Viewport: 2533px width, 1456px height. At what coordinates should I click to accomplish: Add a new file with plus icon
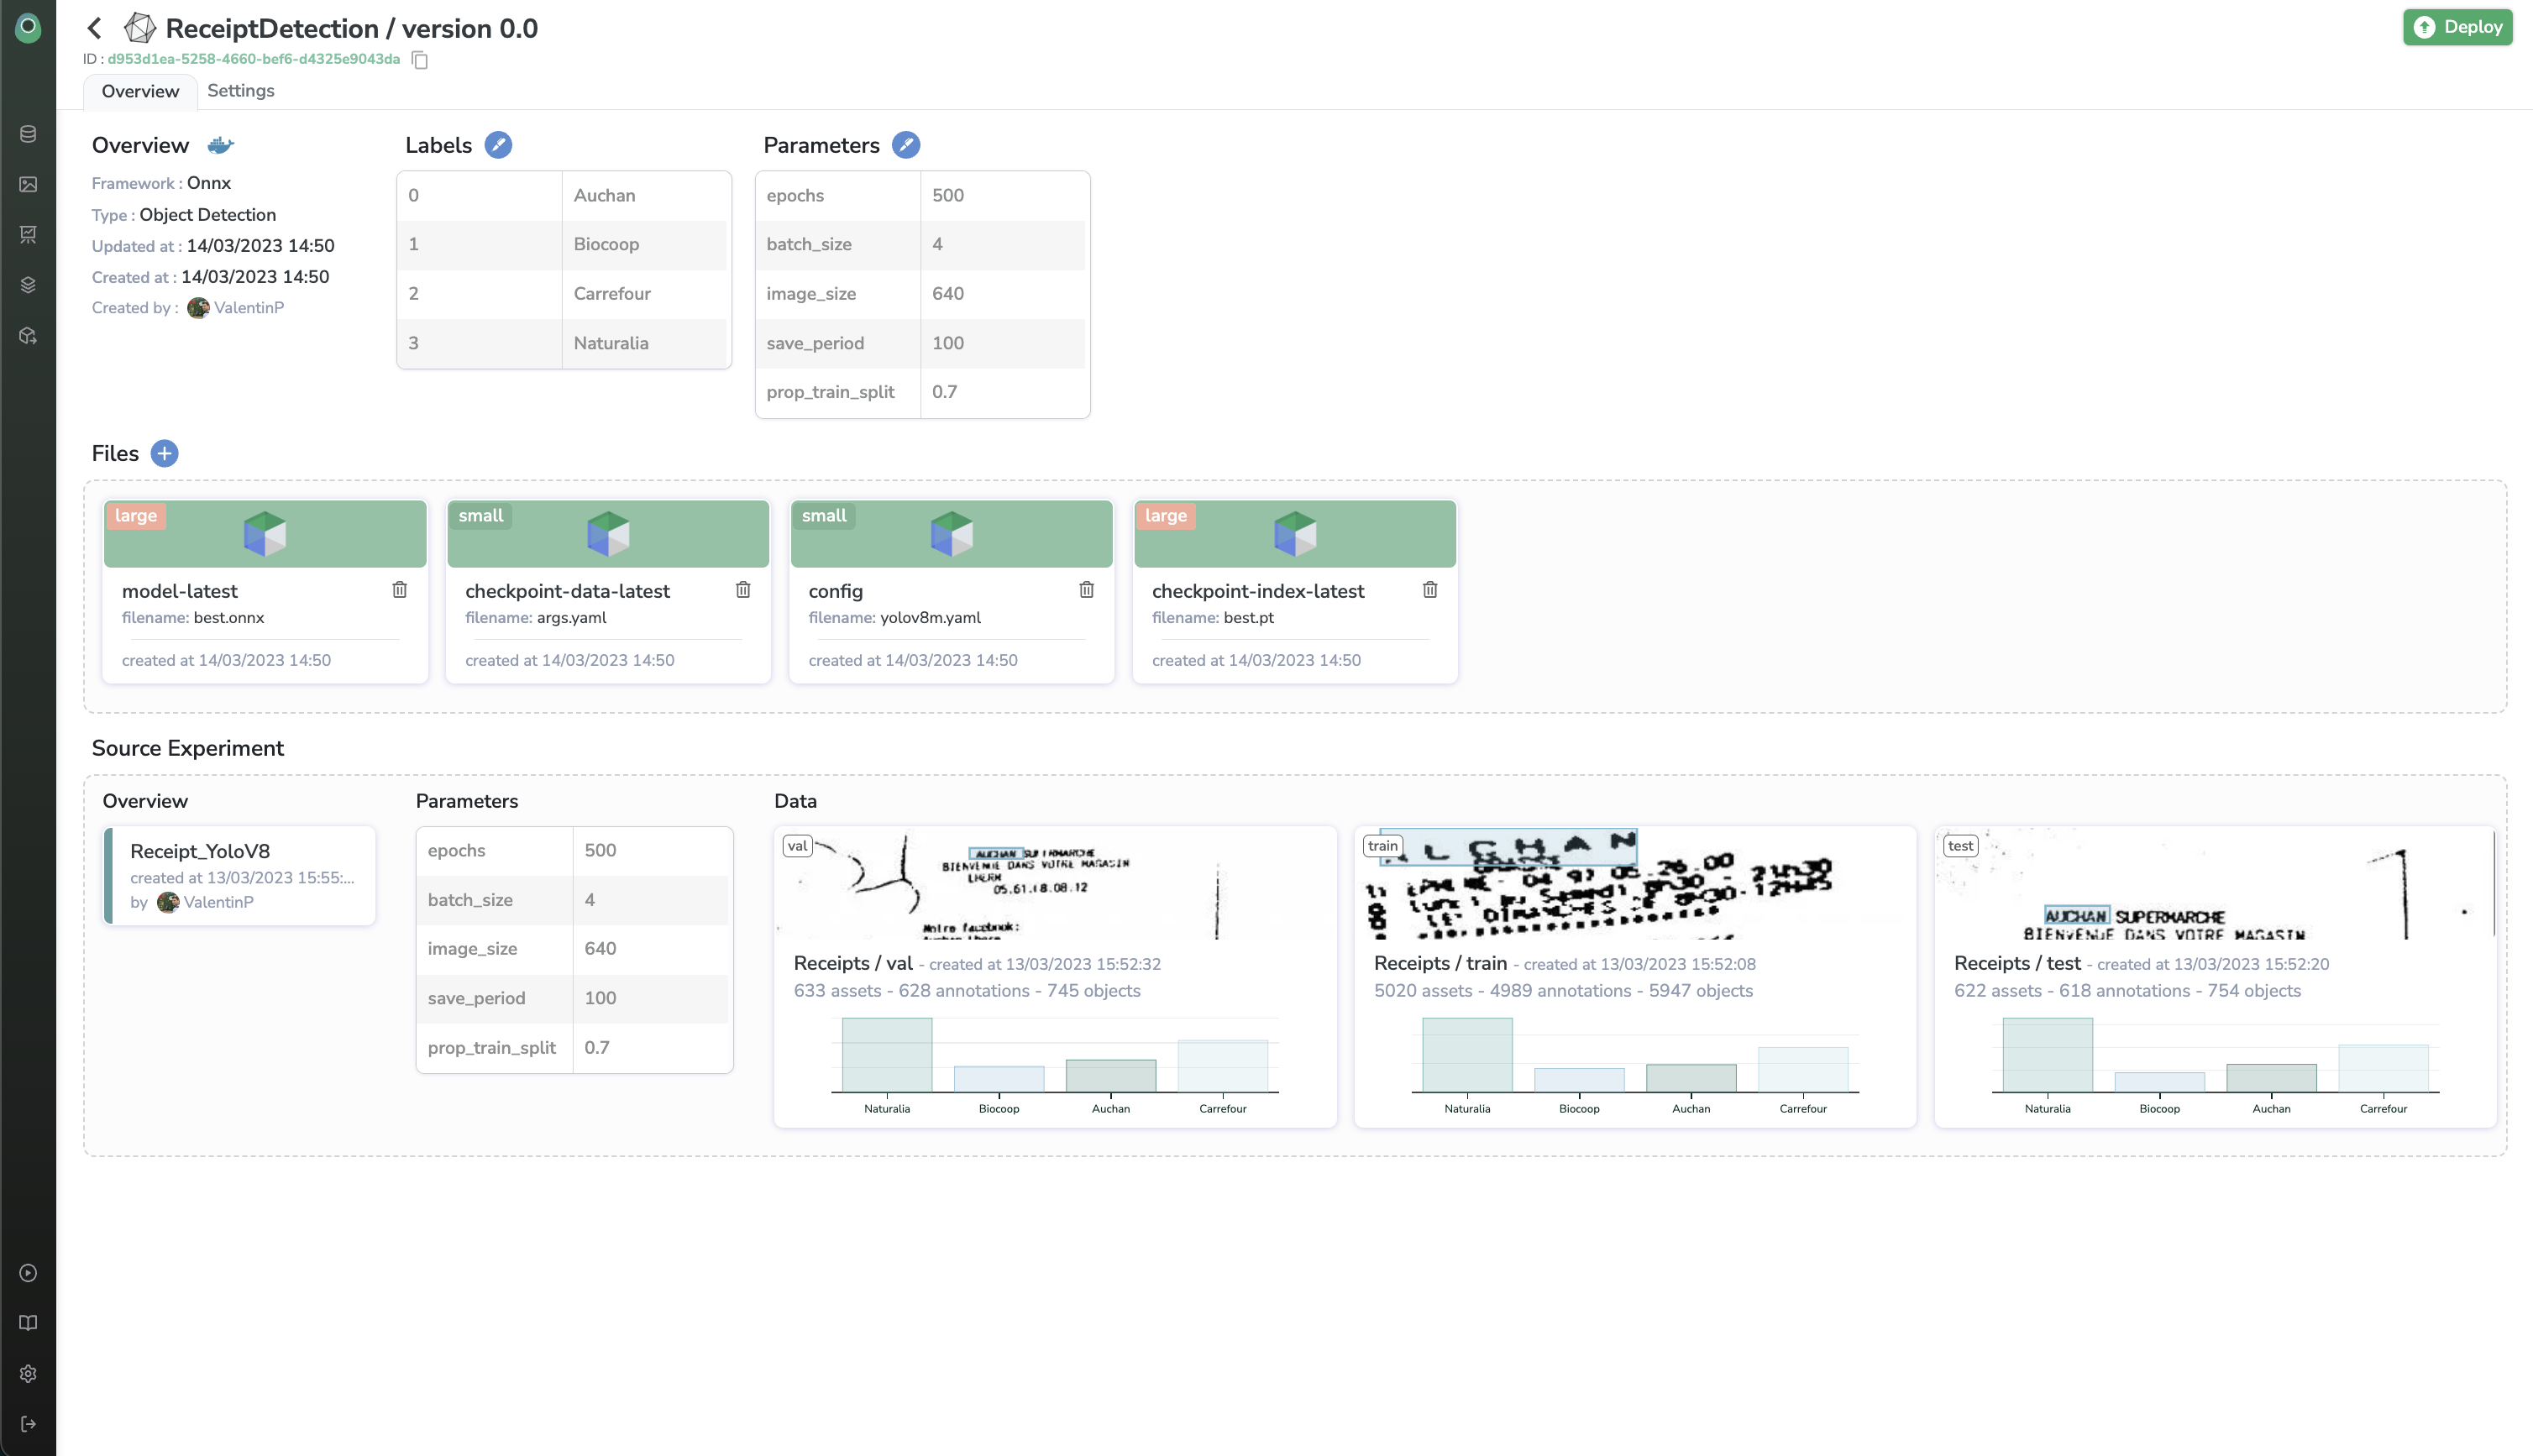164,453
